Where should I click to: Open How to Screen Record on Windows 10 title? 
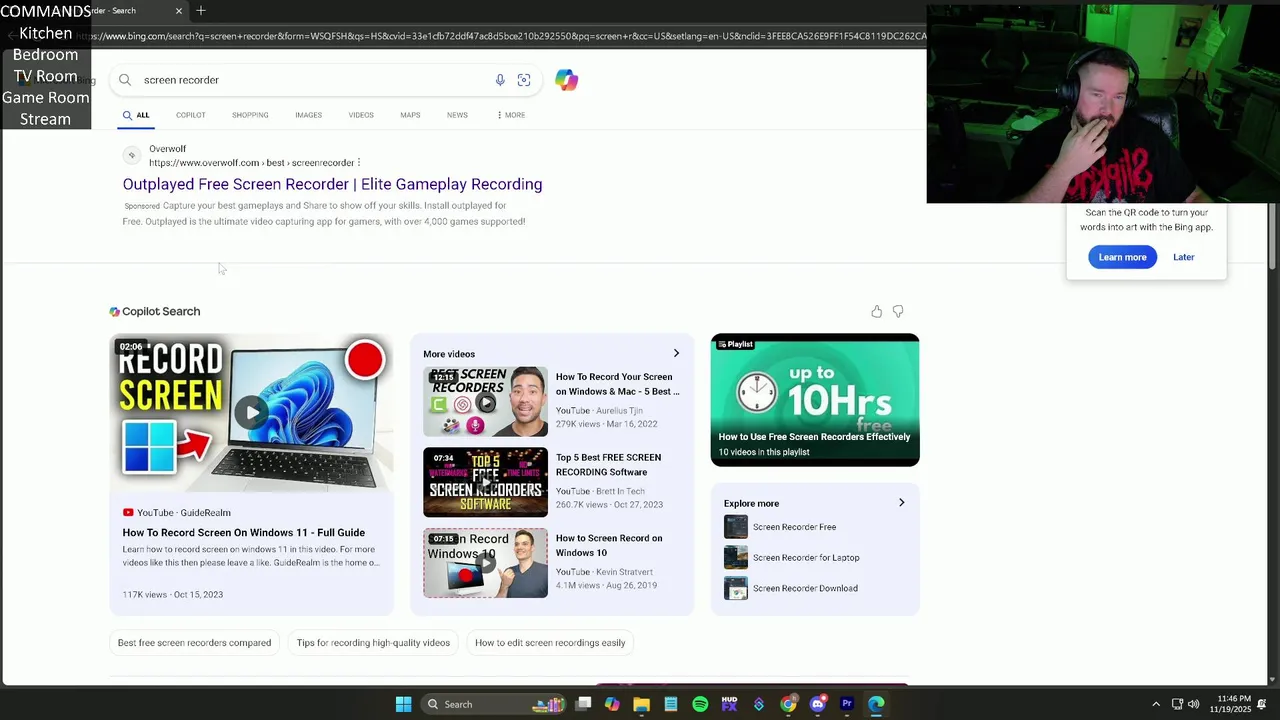point(609,545)
